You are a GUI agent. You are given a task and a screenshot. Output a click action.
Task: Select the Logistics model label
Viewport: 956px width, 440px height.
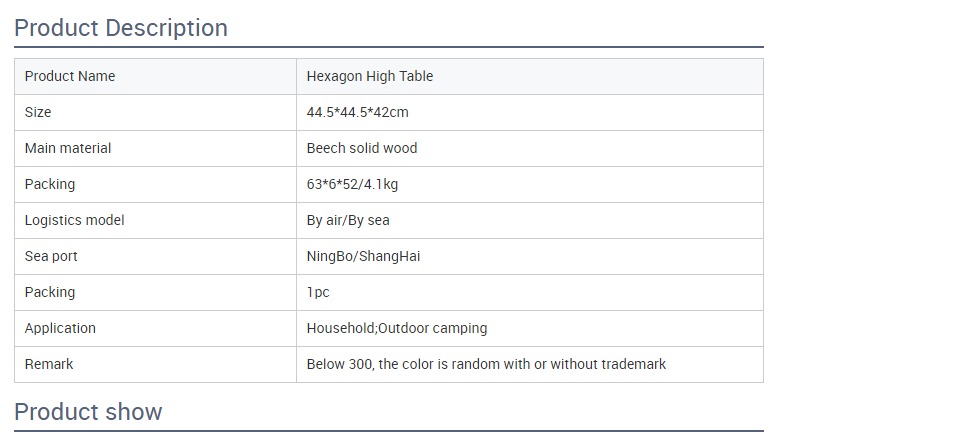(x=74, y=220)
